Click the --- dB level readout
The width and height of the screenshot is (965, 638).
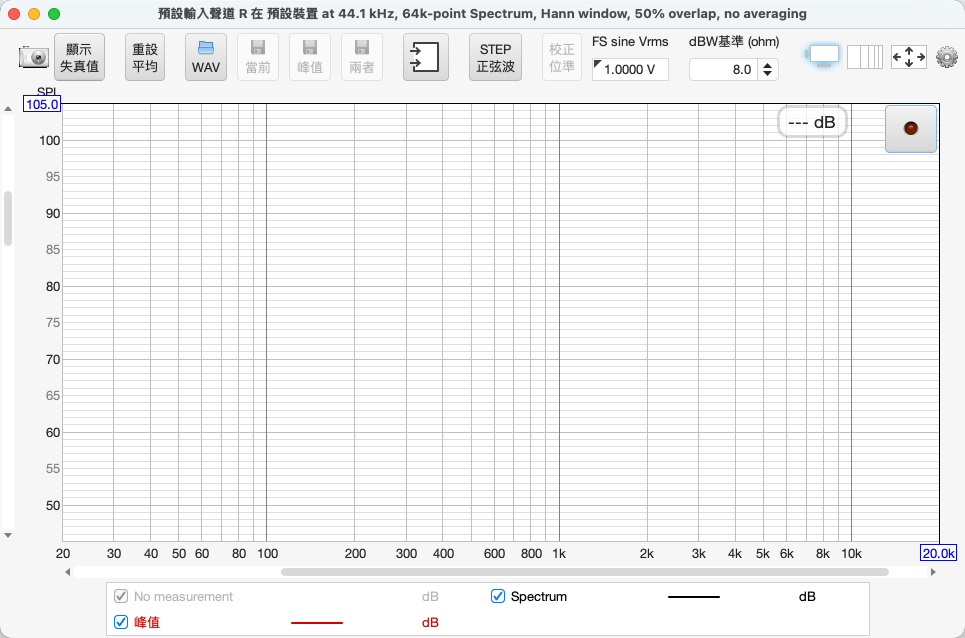(812, 122)
